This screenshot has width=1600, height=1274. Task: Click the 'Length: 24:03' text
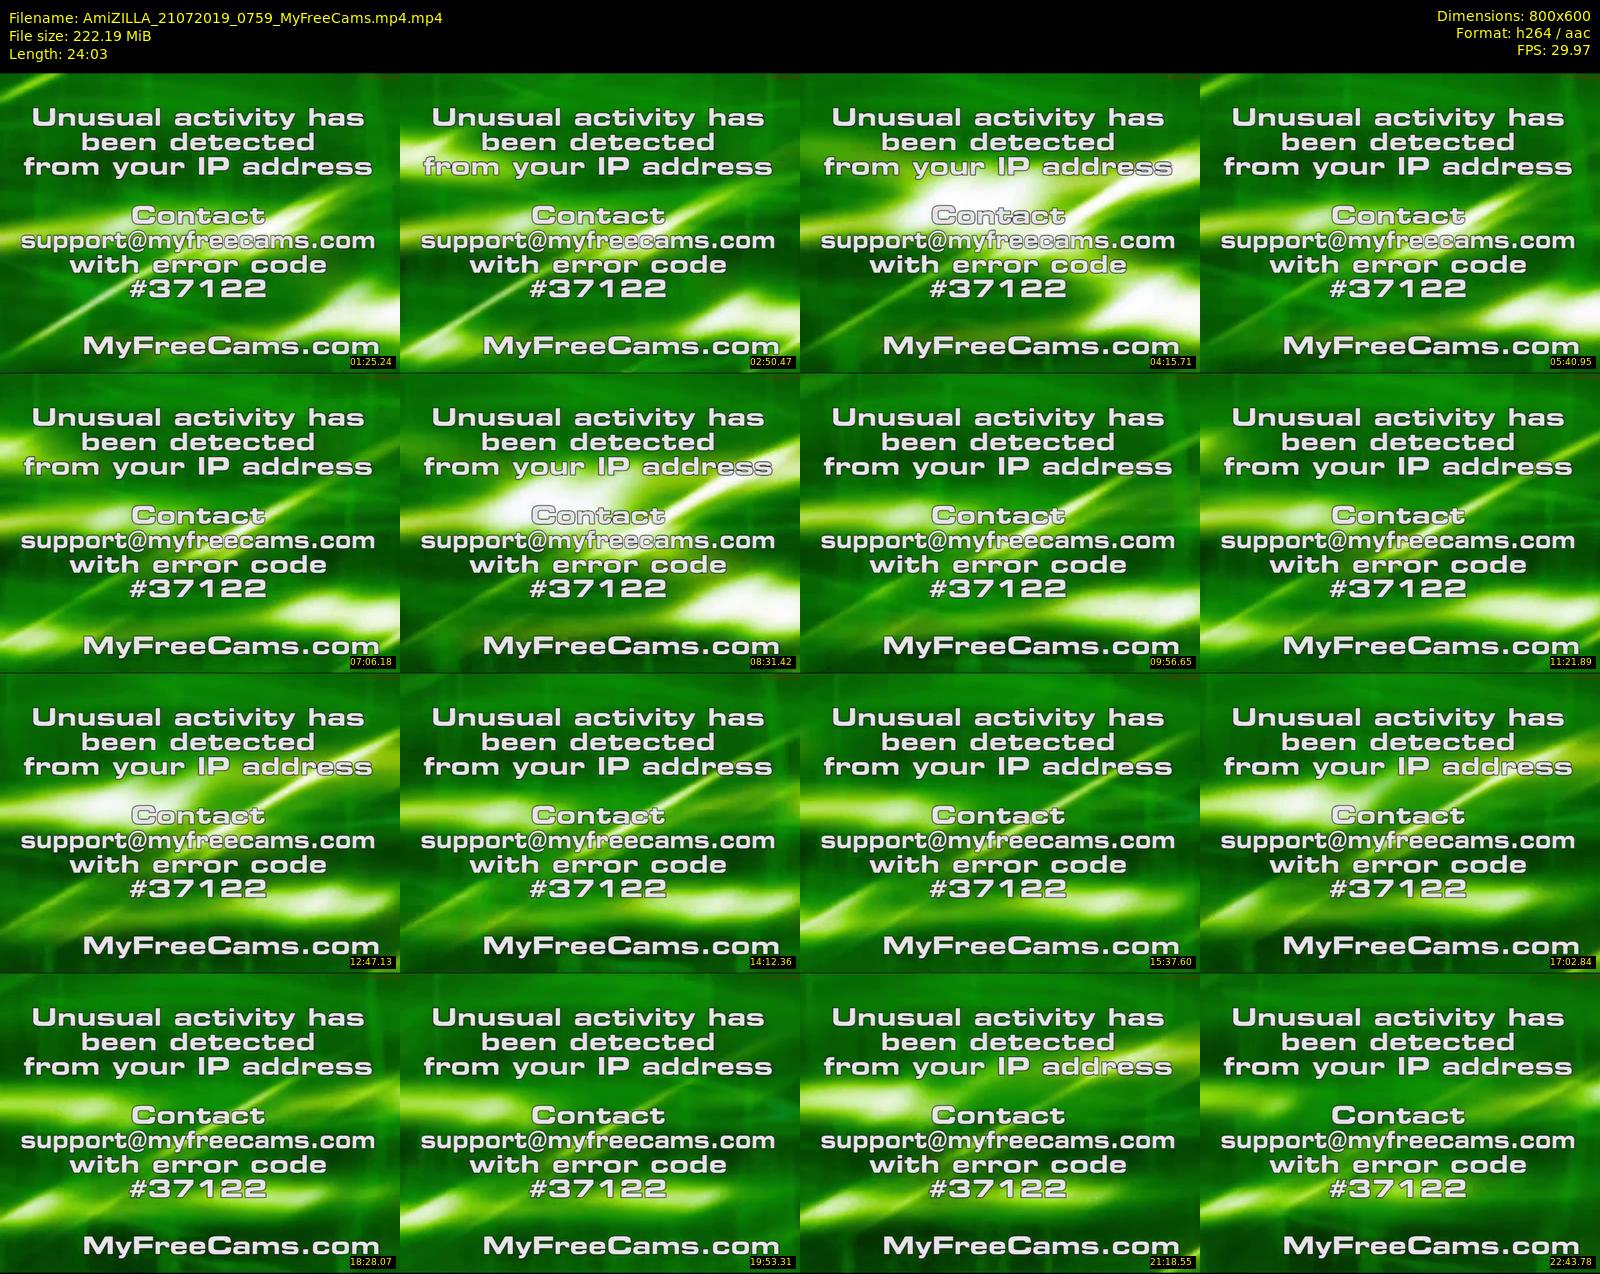(58, 54)
